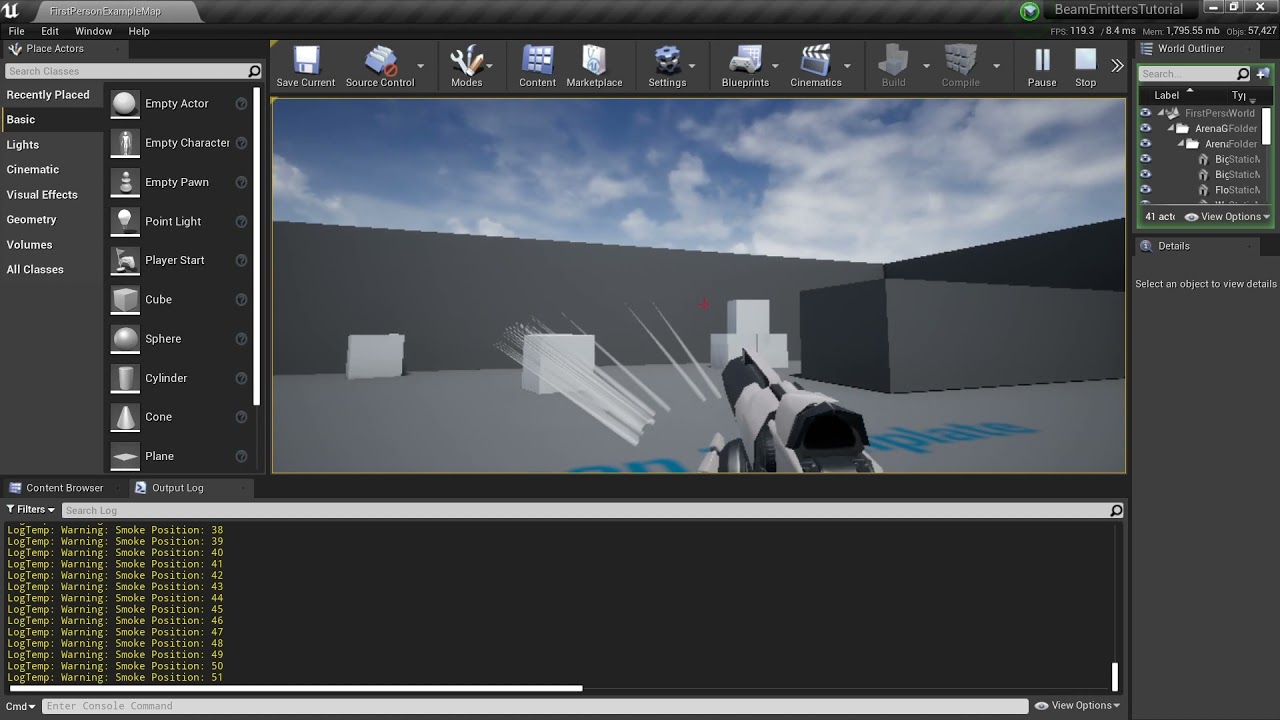
Task: Select the Empty Actor icon in Place Actors
Action: pos(125,104)
